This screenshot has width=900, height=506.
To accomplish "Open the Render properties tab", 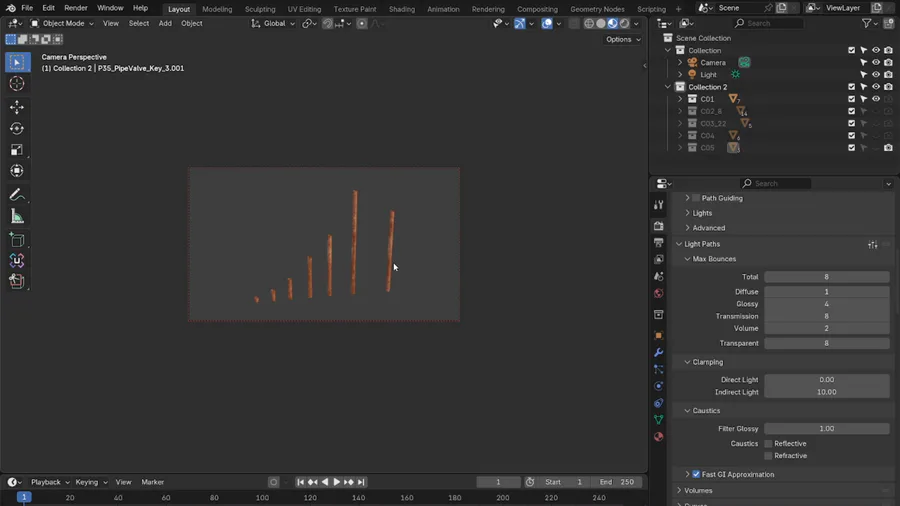I will pyautogui.click(x=658, y=226).
